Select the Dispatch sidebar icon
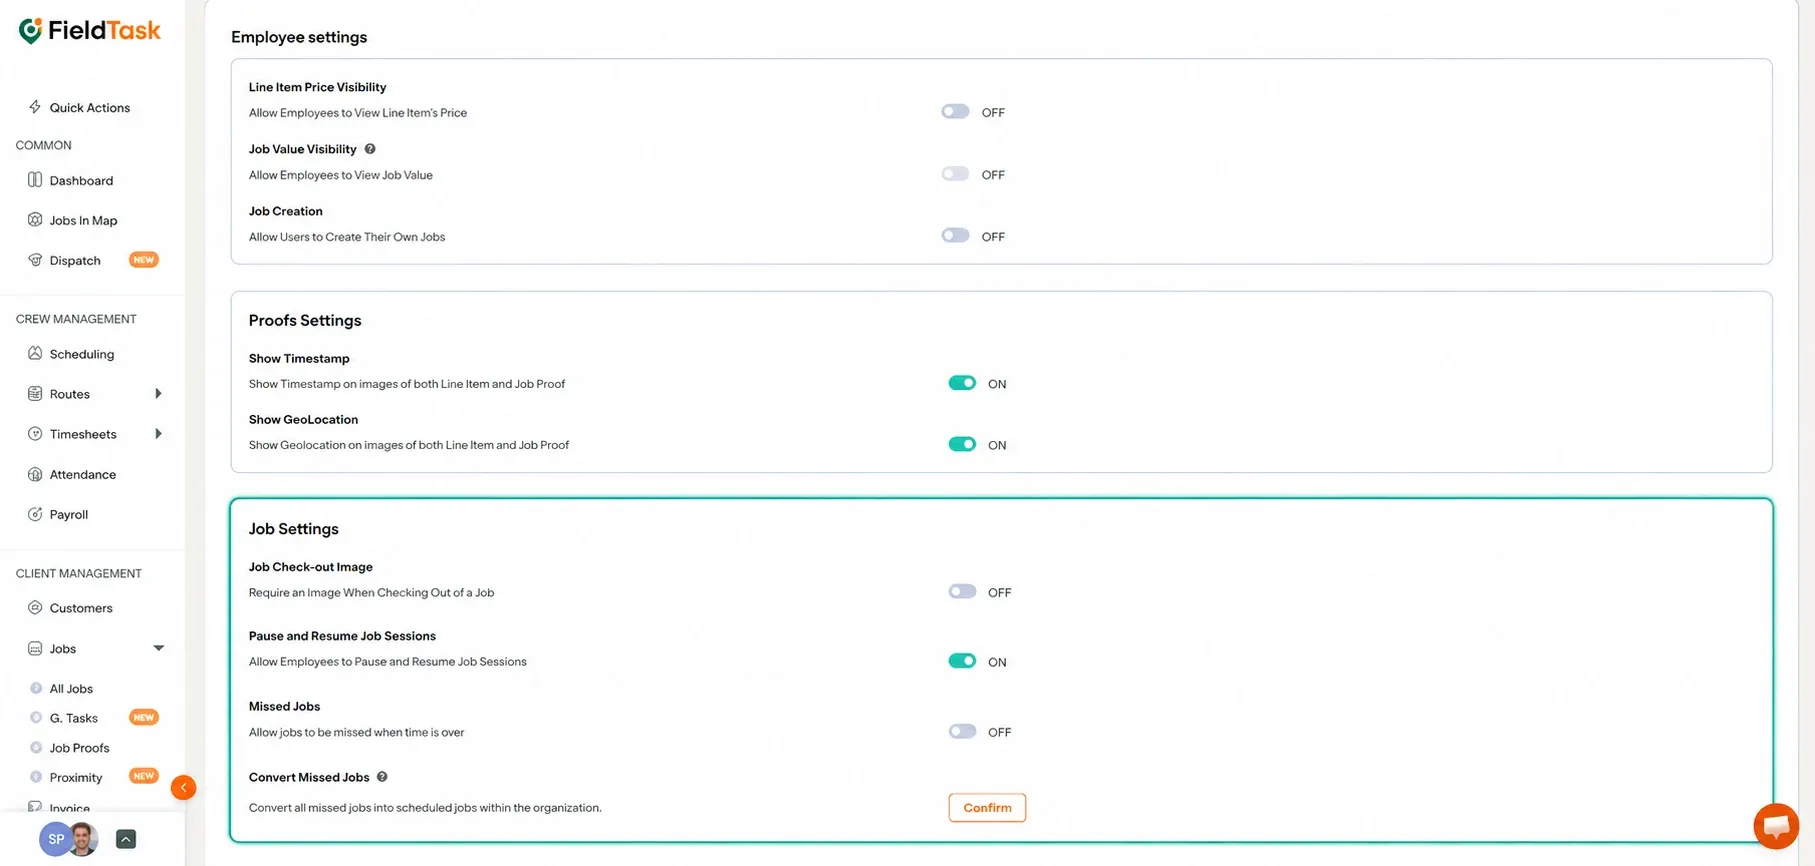 [35, 260]
